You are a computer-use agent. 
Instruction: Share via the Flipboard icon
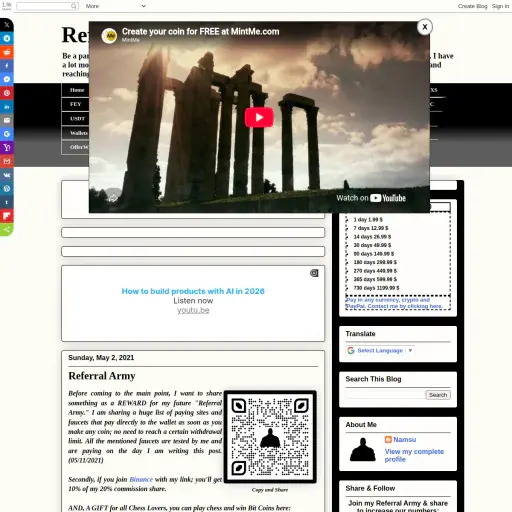coord(7,216)
